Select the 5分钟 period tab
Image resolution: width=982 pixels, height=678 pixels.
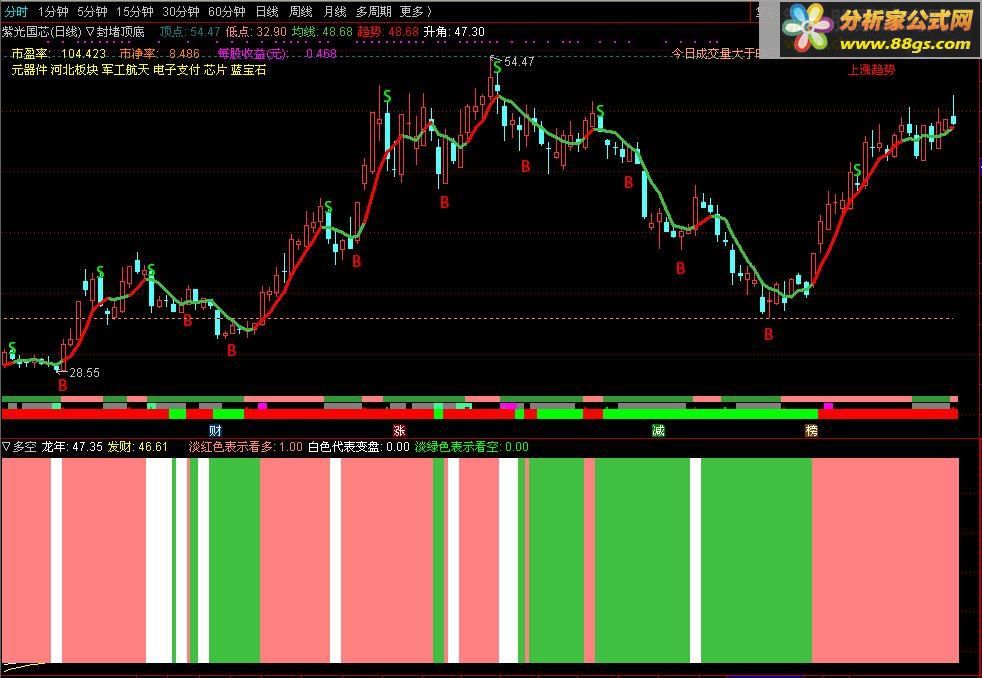92,11
